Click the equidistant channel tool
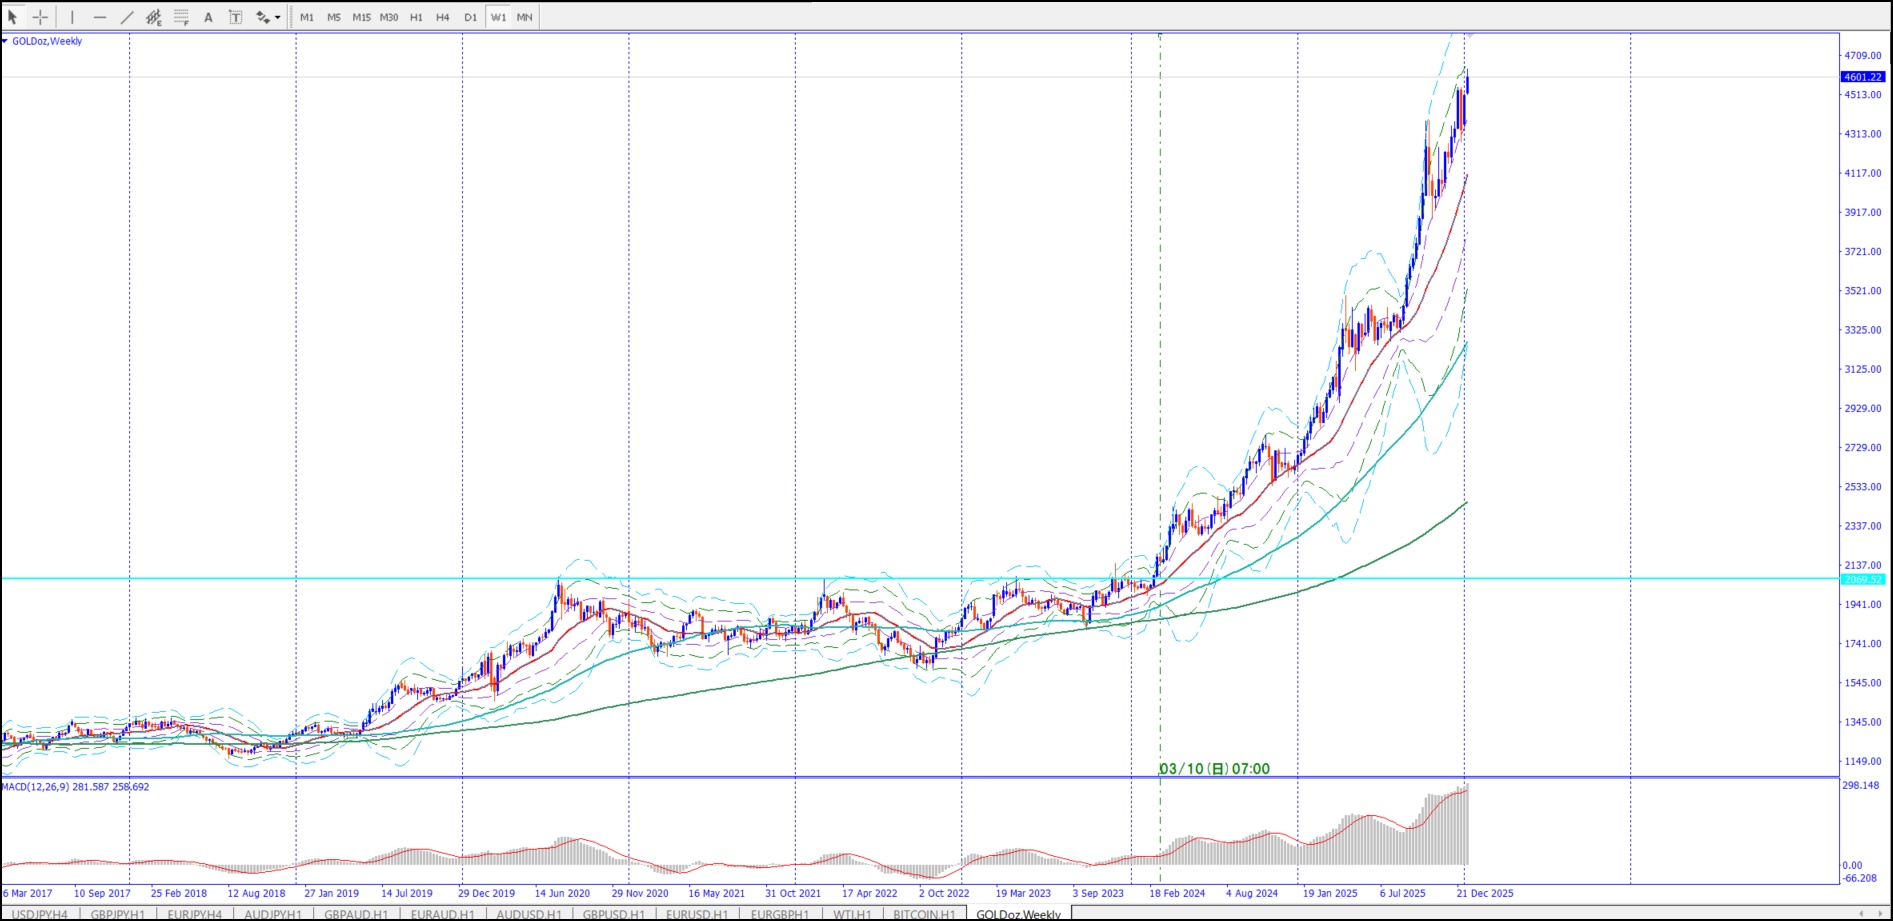Screen dimensions: 1893x921 tap(154, 17)
